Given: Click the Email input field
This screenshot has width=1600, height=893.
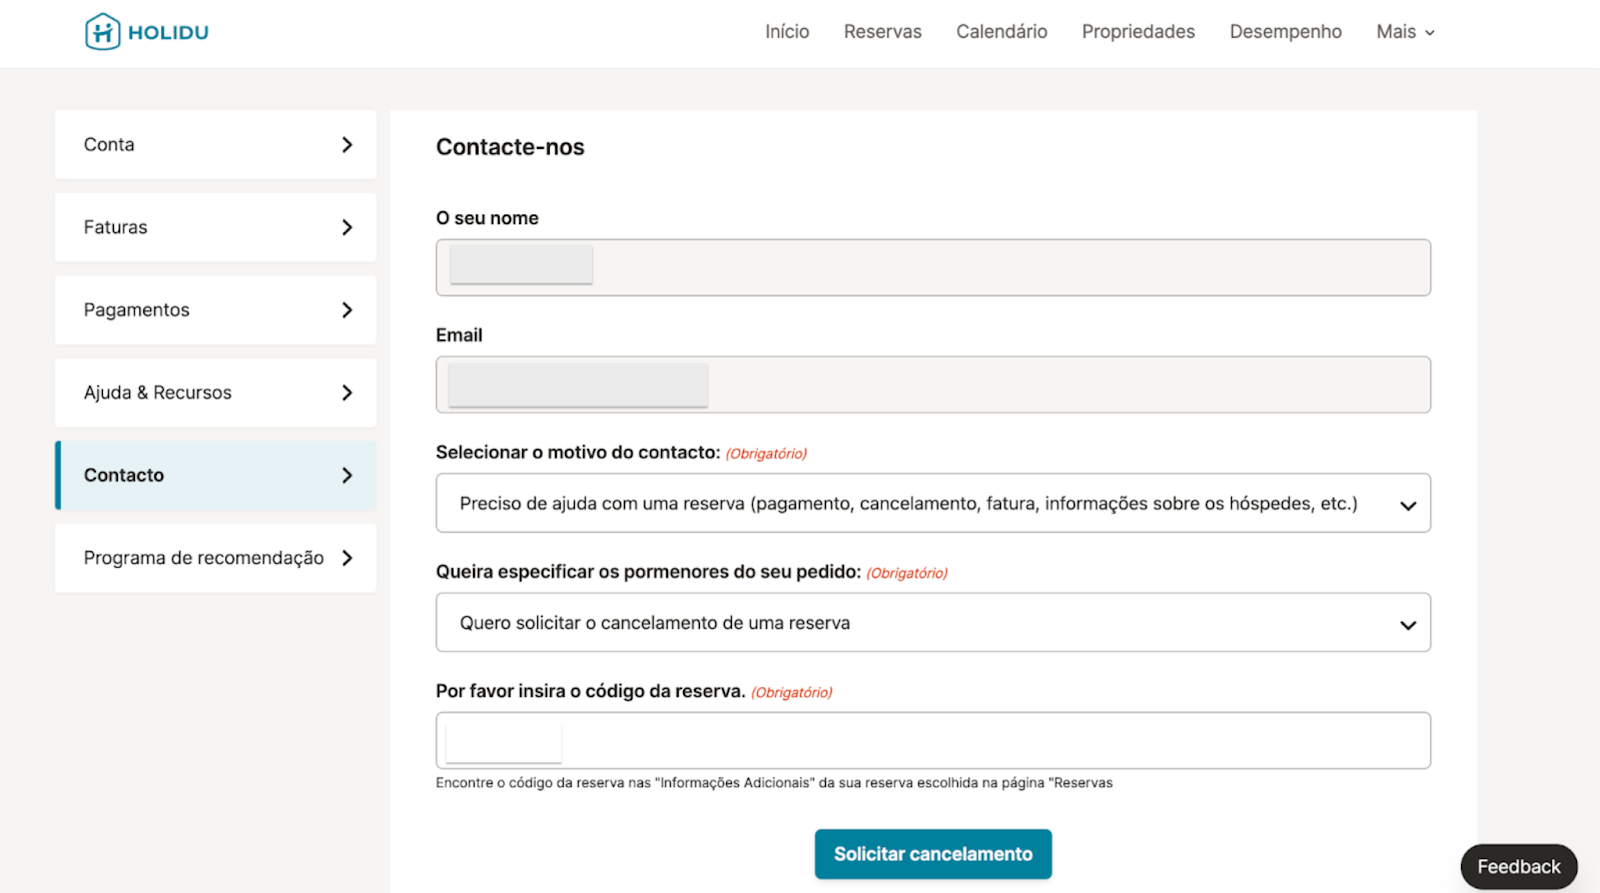Looking at the screenshot, I should coord(933,385).
